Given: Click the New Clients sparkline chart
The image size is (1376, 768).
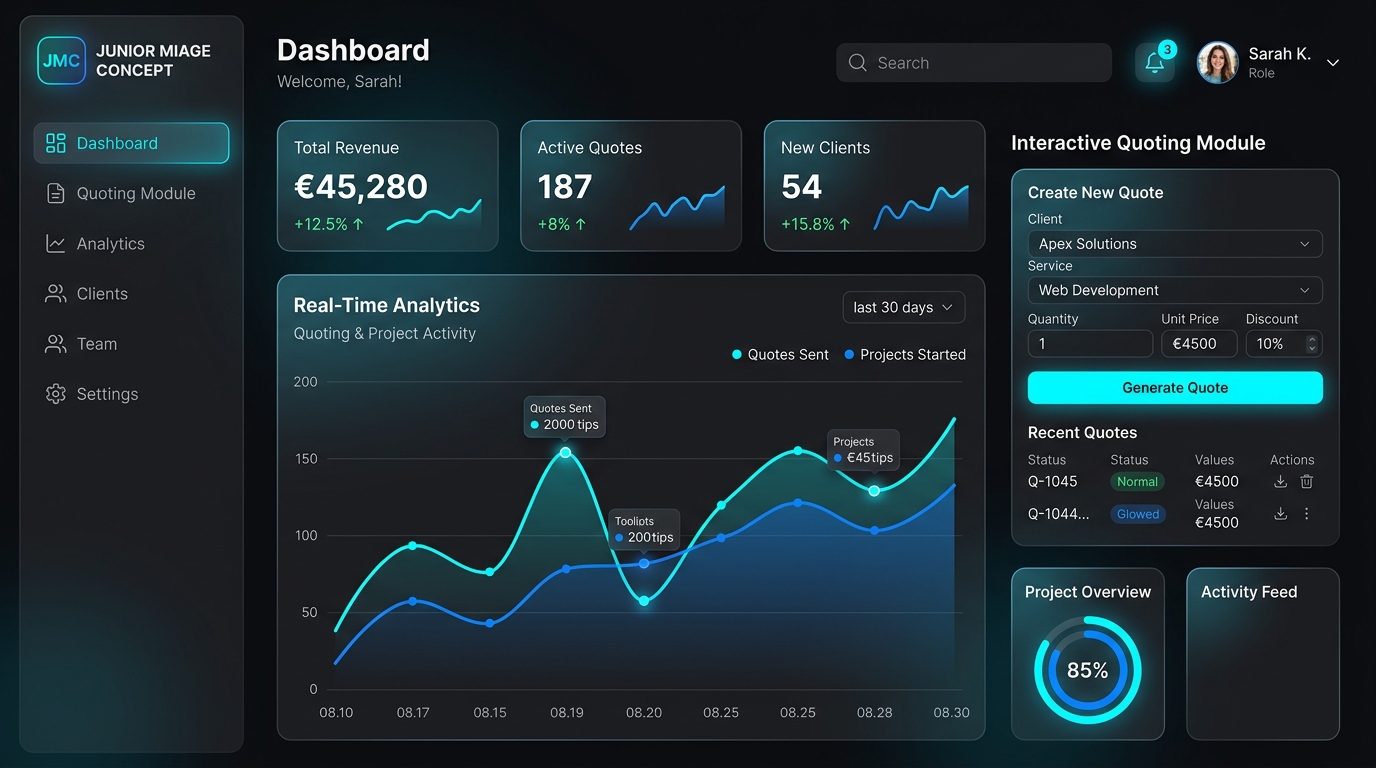Looking at the screenshot, I should (921, 207).
